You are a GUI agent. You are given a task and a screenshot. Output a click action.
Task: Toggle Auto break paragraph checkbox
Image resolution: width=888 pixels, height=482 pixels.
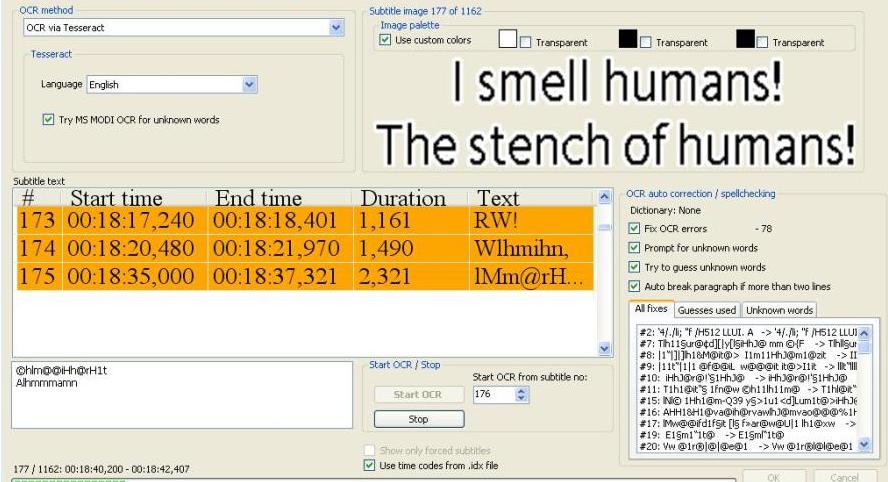pyautogui.click(x=634, y=286)
